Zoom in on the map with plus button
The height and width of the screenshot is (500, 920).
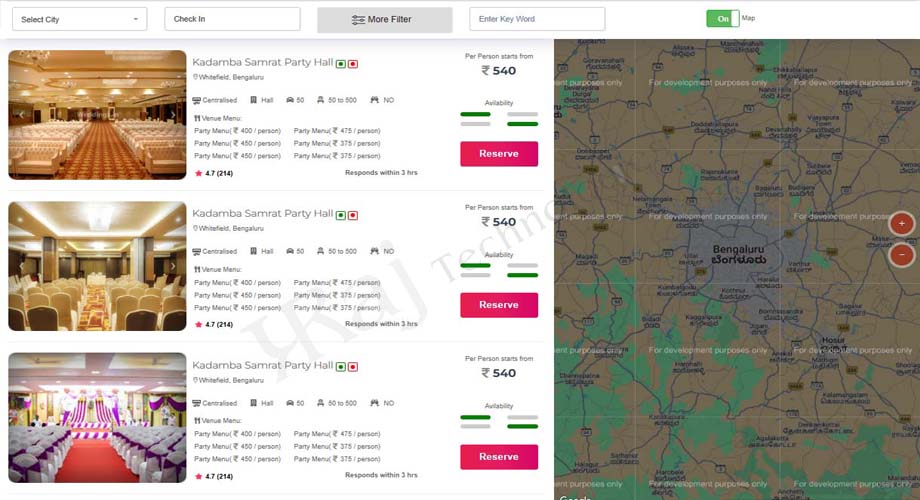[x=901, y=224]
